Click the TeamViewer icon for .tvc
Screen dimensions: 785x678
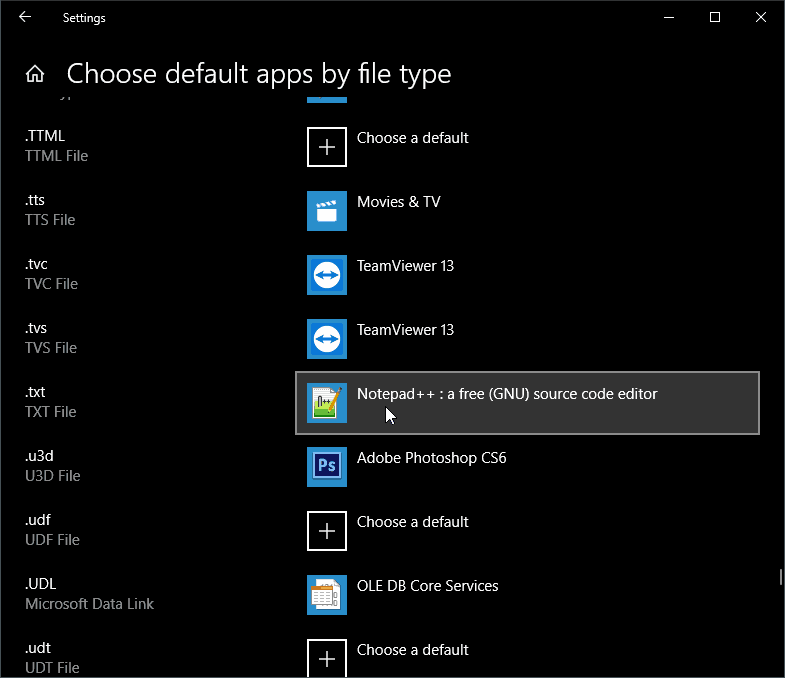click(x=327, y=275)
